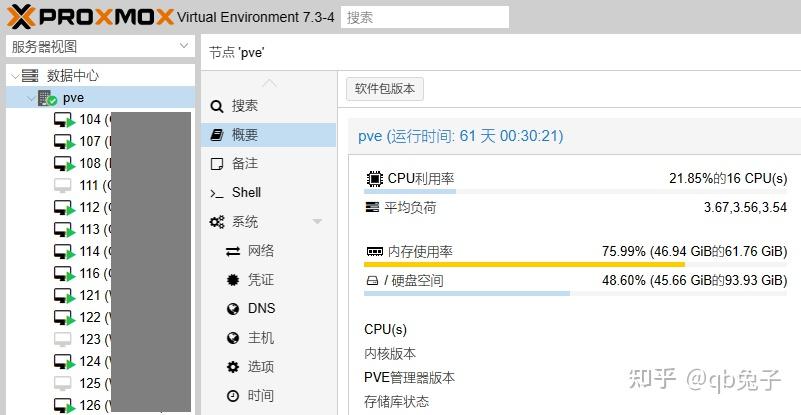
Task: Open the Shell console icon
Action: [x=216, y=193]
